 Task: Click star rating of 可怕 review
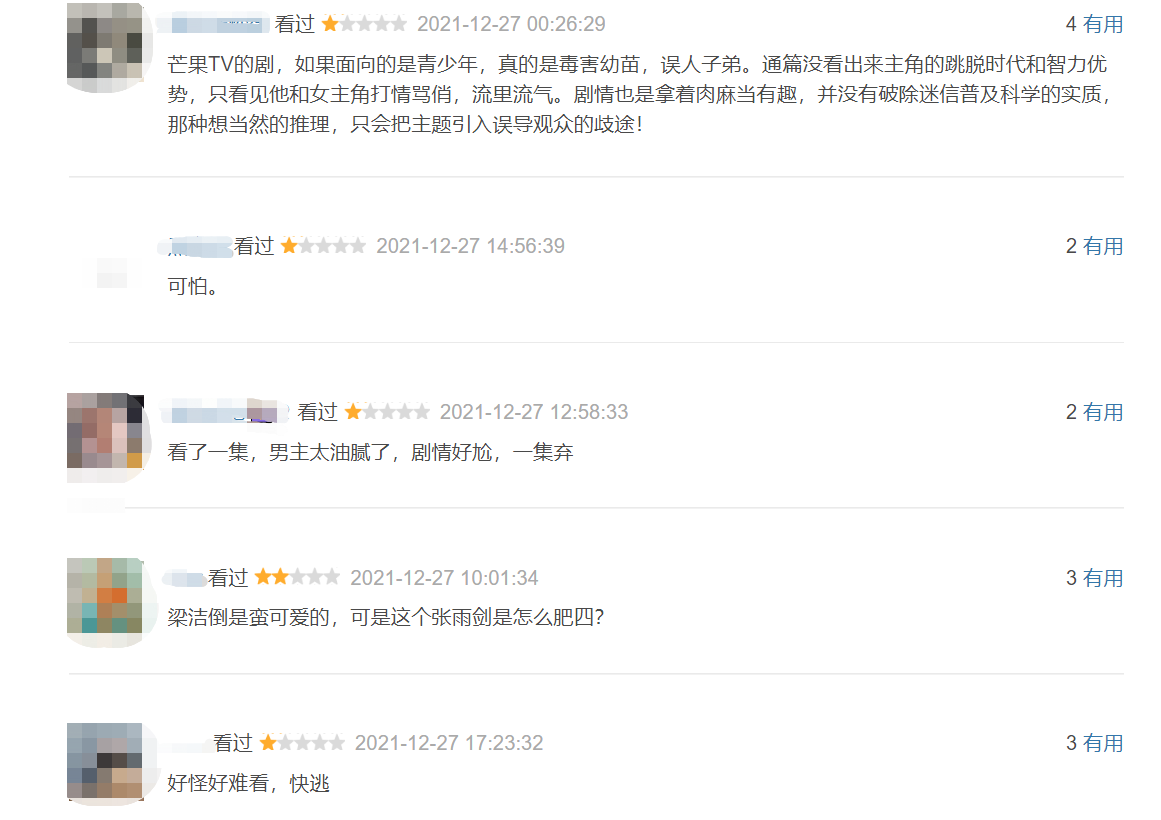(x=324, y=247)
